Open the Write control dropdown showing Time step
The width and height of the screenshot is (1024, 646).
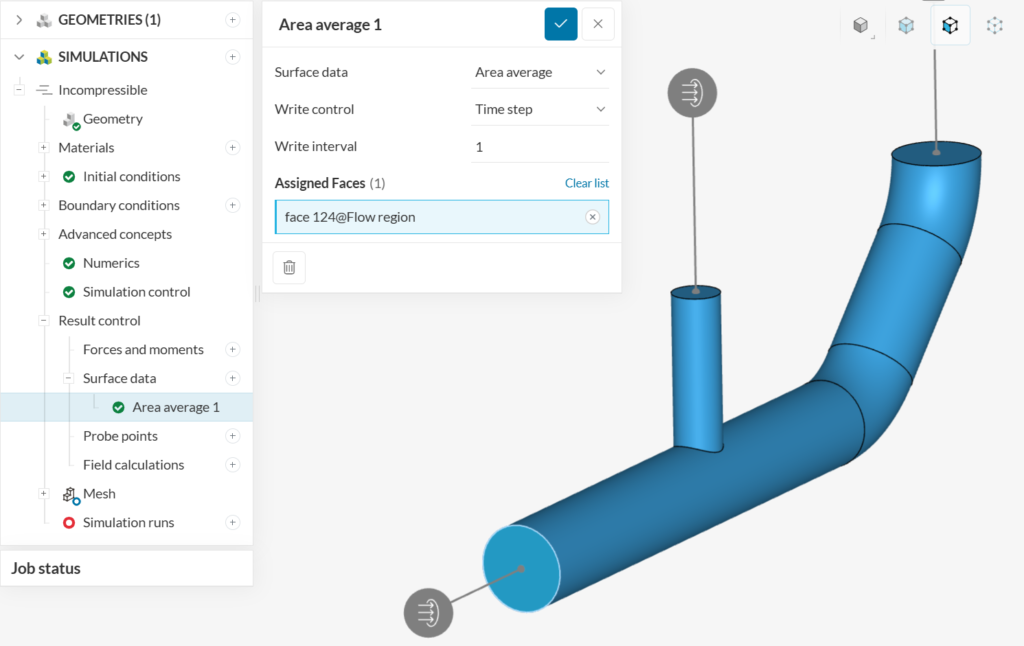tap(540, 109)
